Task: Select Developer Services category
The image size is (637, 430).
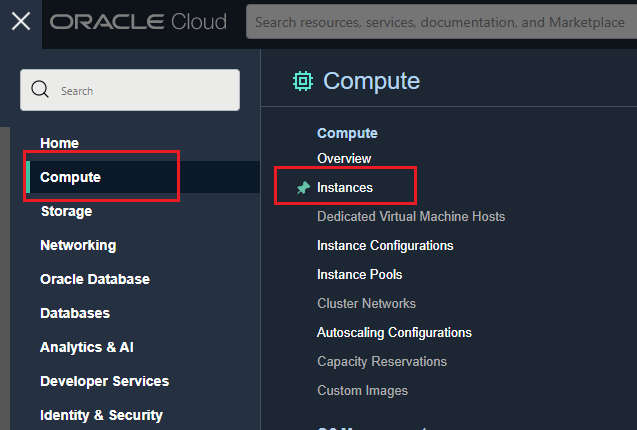Action: (x=104, y=381)
